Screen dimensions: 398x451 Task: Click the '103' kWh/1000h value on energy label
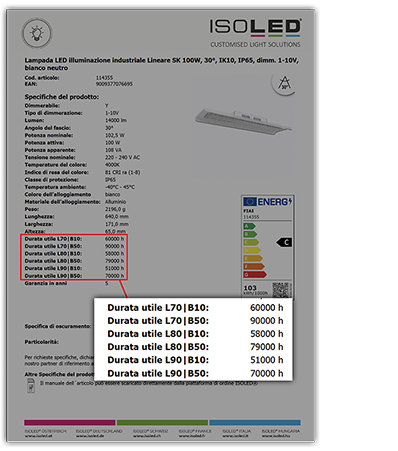250,288
